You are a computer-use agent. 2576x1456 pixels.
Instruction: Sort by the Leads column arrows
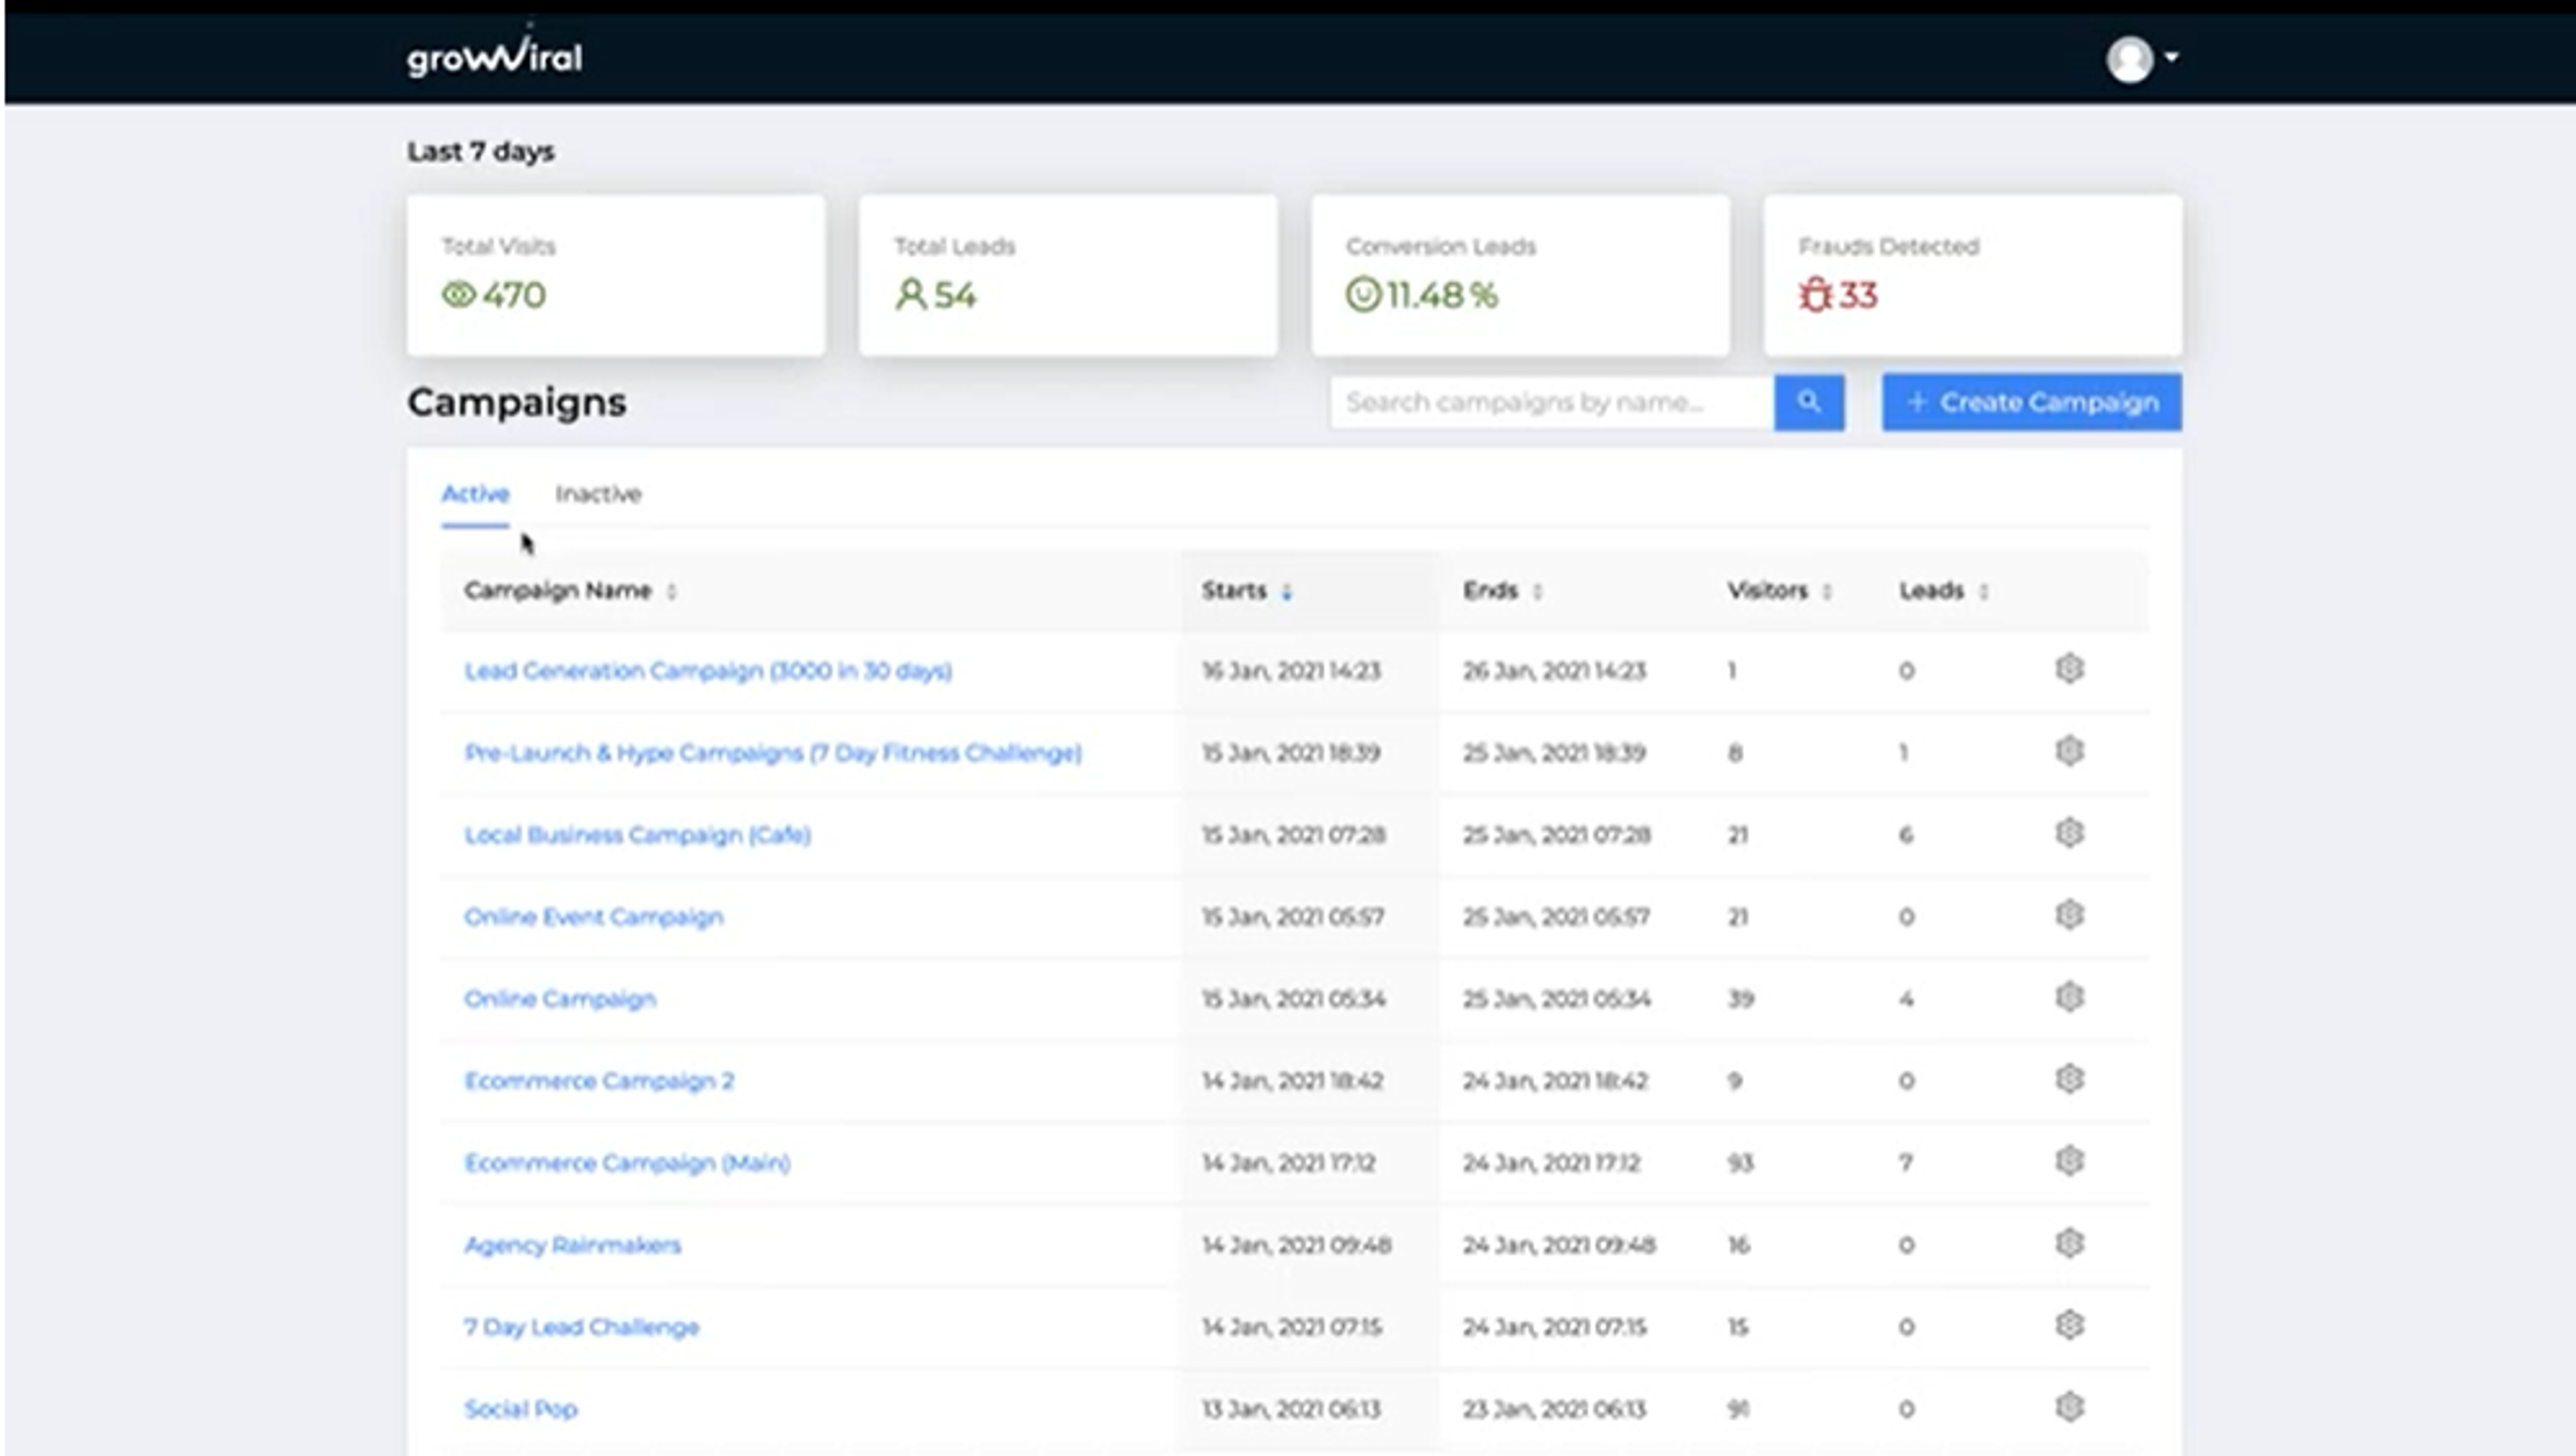click(1983, 591)
